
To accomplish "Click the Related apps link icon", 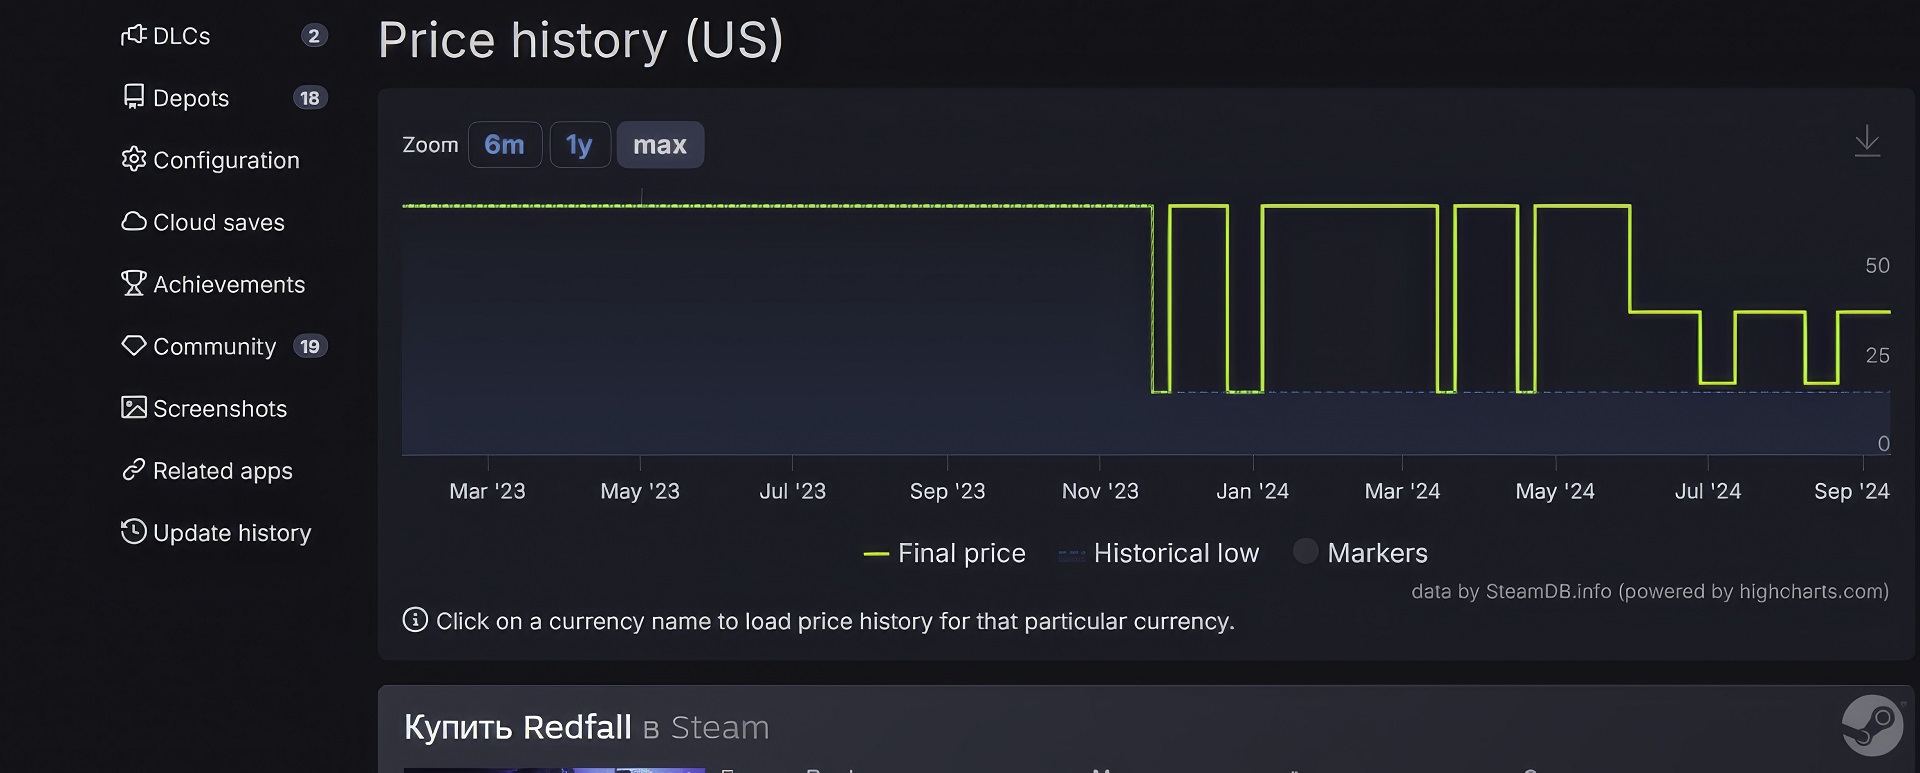I will point(134,470).
